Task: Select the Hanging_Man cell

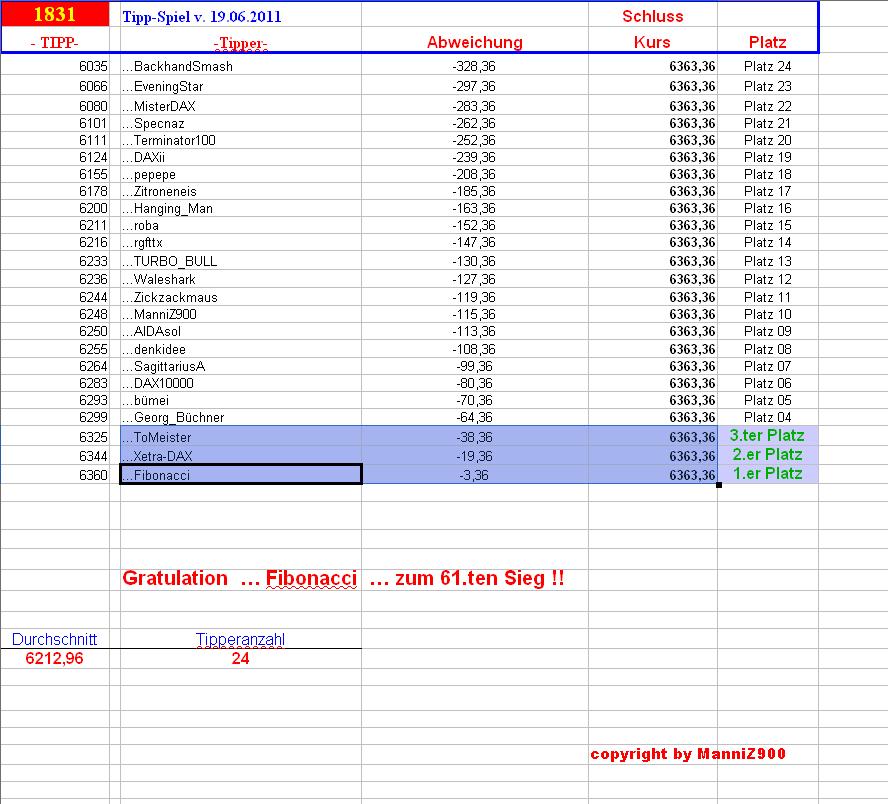Action: (x=241, y=208)
